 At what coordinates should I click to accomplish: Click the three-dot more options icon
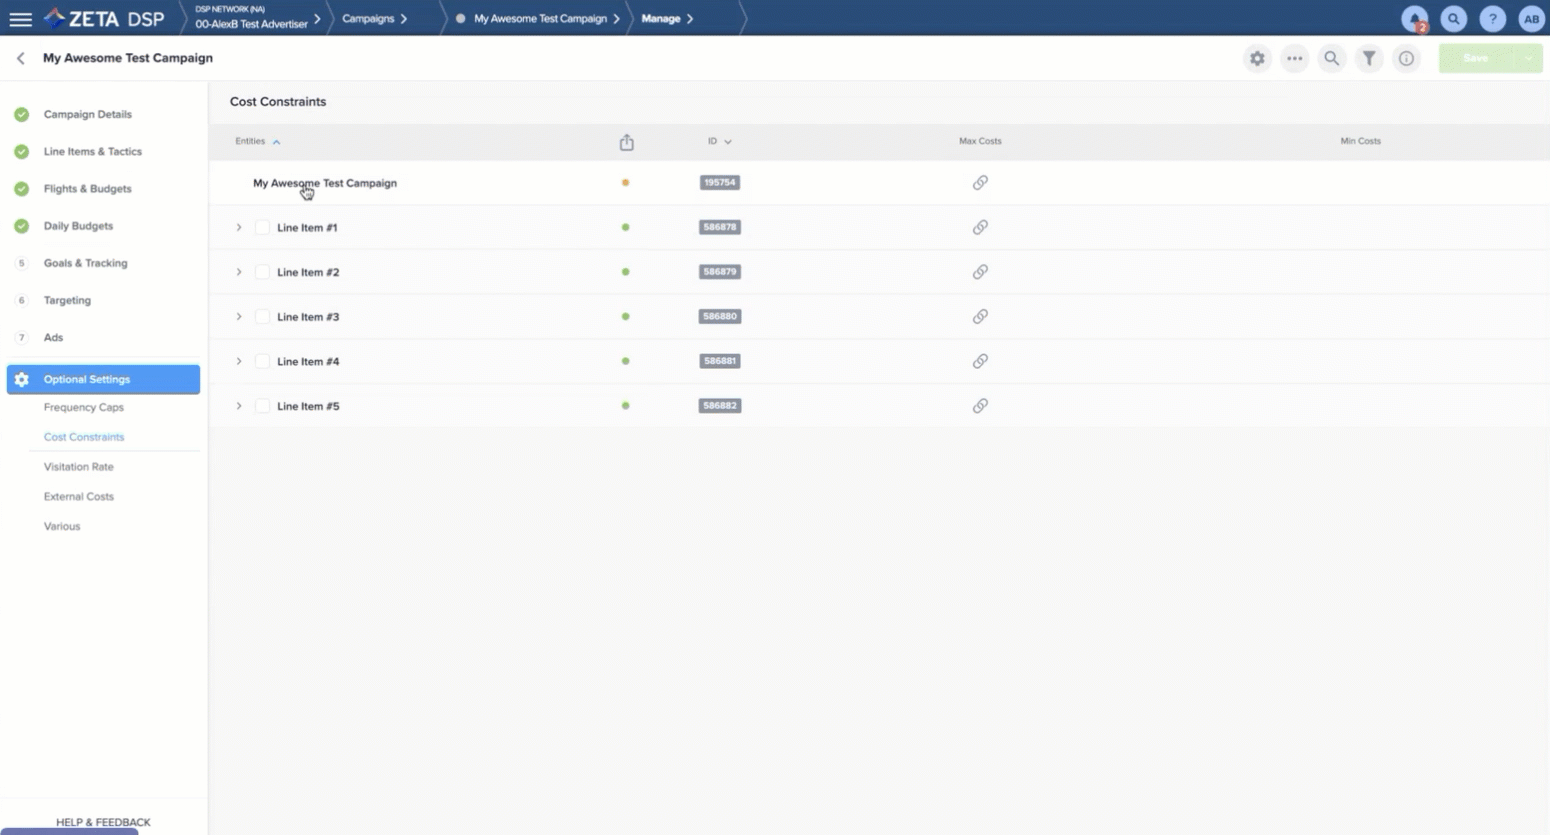click(1294, 59)
